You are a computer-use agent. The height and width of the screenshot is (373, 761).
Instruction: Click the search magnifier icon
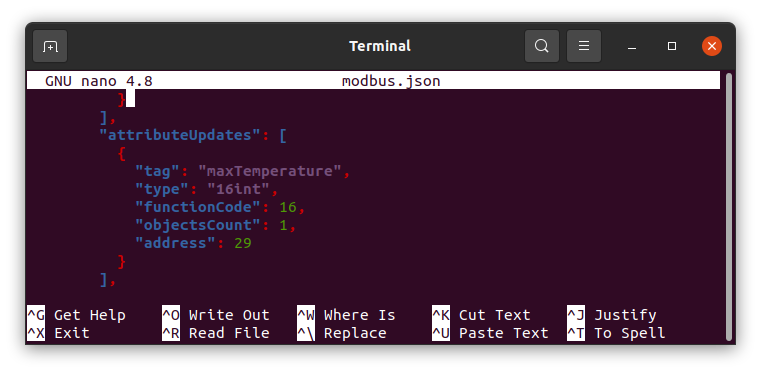click(542, 47)
